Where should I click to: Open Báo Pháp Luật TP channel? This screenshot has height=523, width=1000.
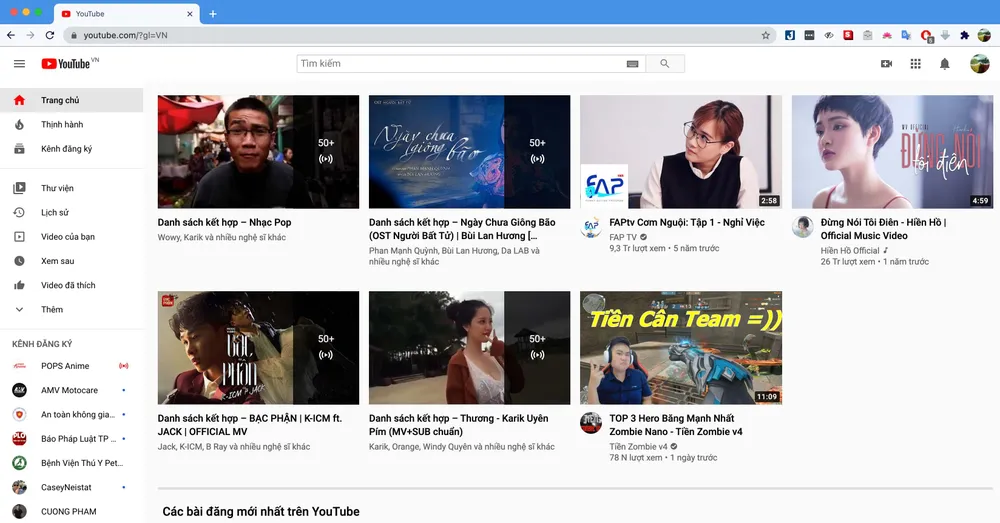(71, 439)
